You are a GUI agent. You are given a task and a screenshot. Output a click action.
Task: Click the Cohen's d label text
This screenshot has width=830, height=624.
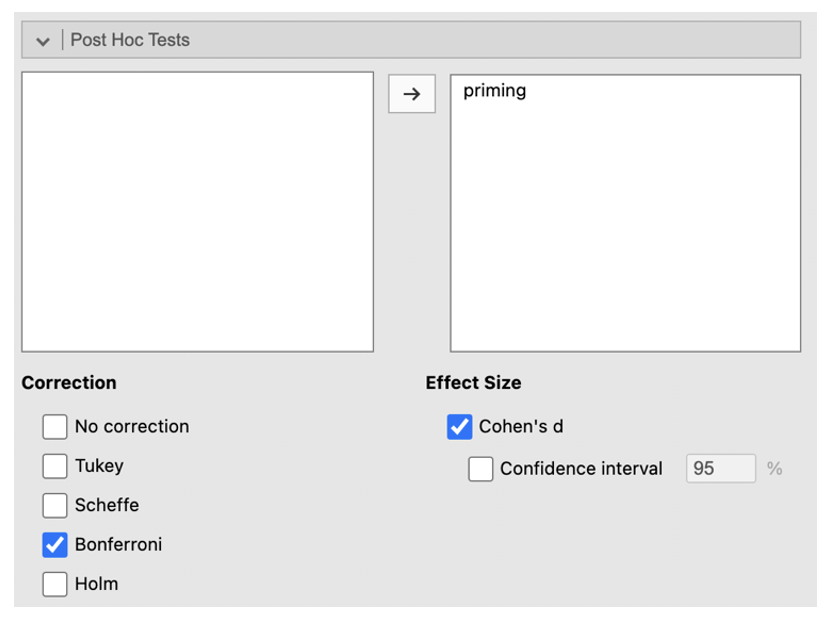[x=521, y=427]
